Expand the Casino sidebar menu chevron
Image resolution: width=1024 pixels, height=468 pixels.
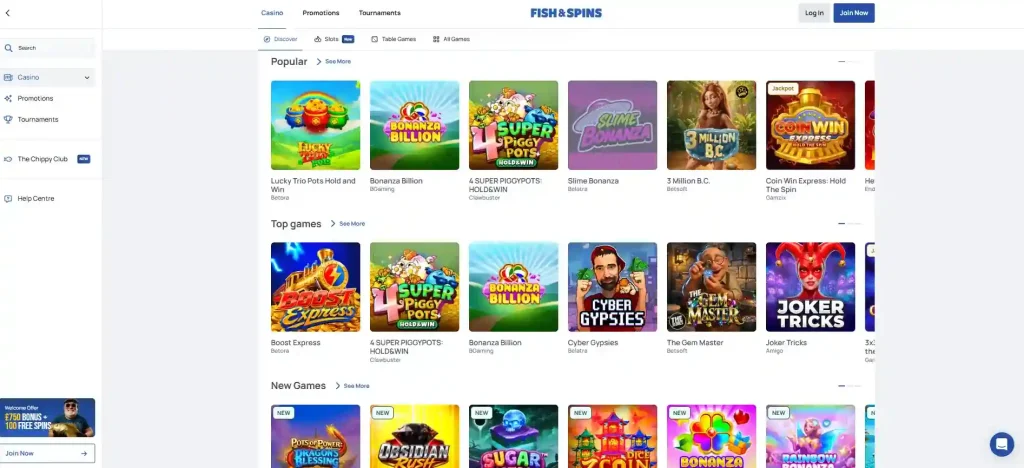pos(87,78)
